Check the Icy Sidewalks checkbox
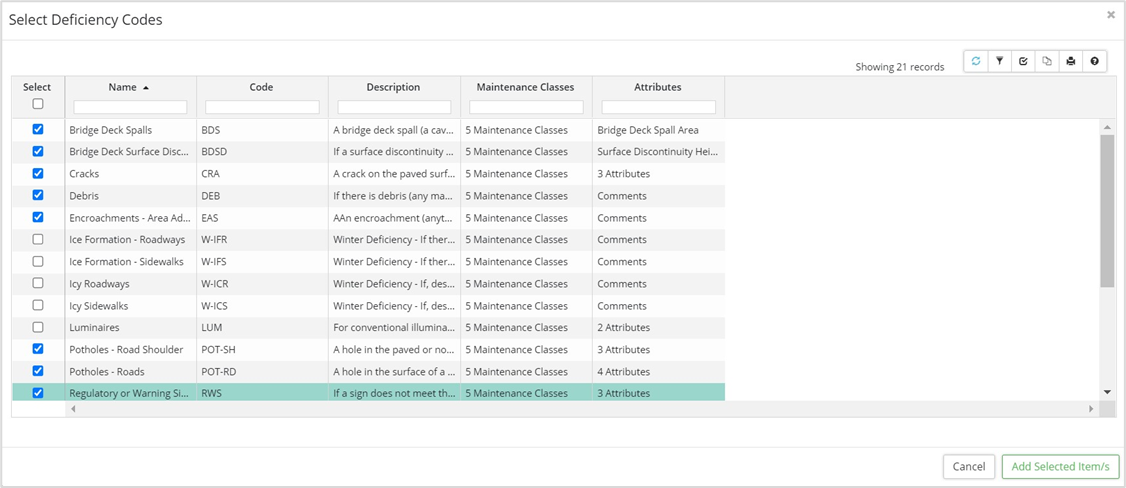This screenshot has height=488, width=1126. tap(38, 305)
